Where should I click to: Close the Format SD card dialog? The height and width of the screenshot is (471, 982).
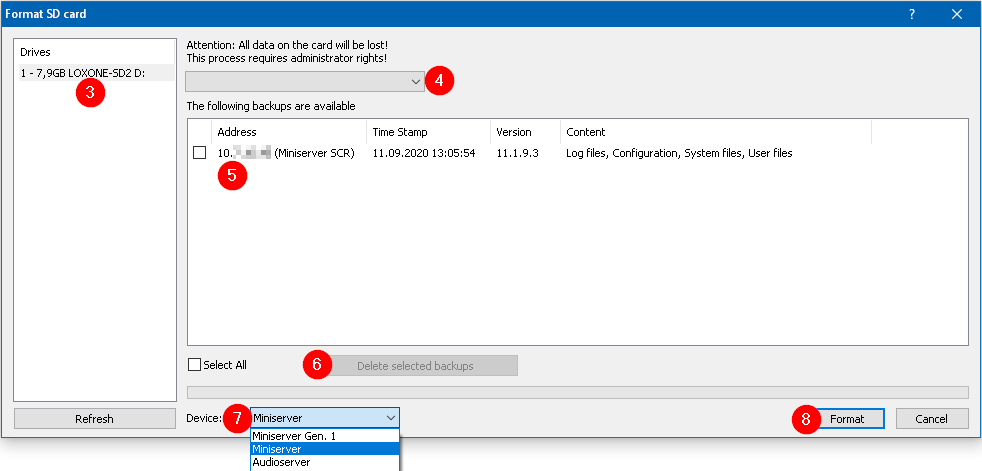point(957,14)
